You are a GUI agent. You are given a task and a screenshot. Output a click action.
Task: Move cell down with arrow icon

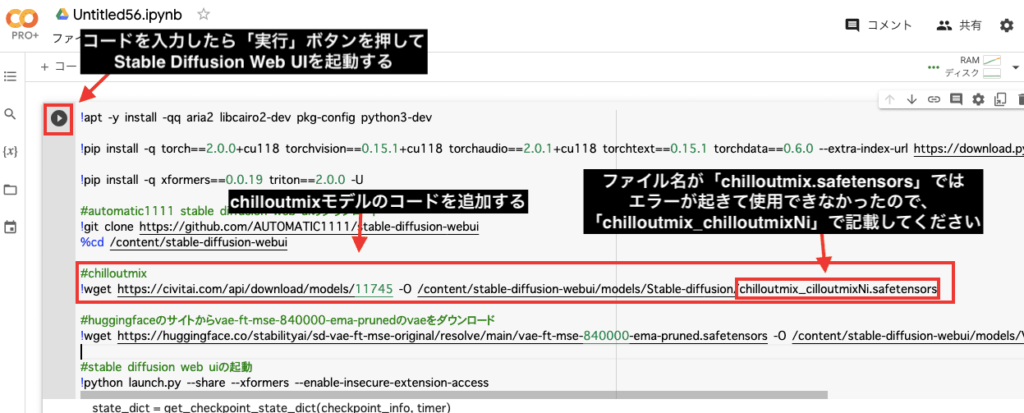click(912, 99)
